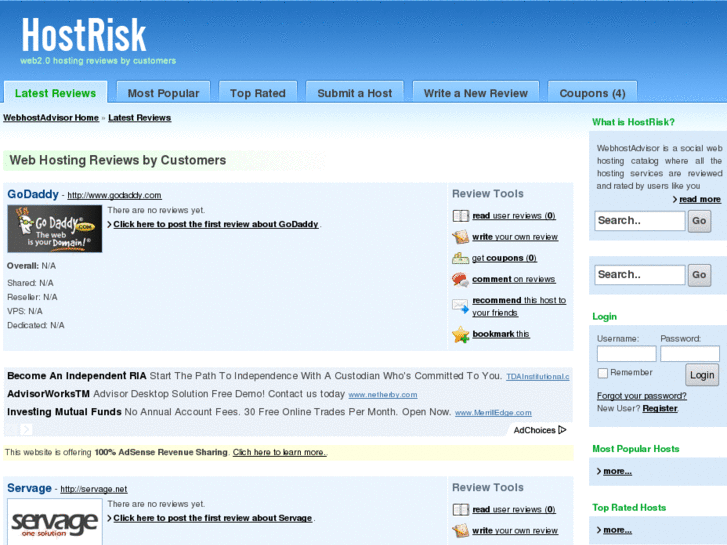Toggle the Remember checkbox
This screenshot has width=727, height=545.
[603, 373]
